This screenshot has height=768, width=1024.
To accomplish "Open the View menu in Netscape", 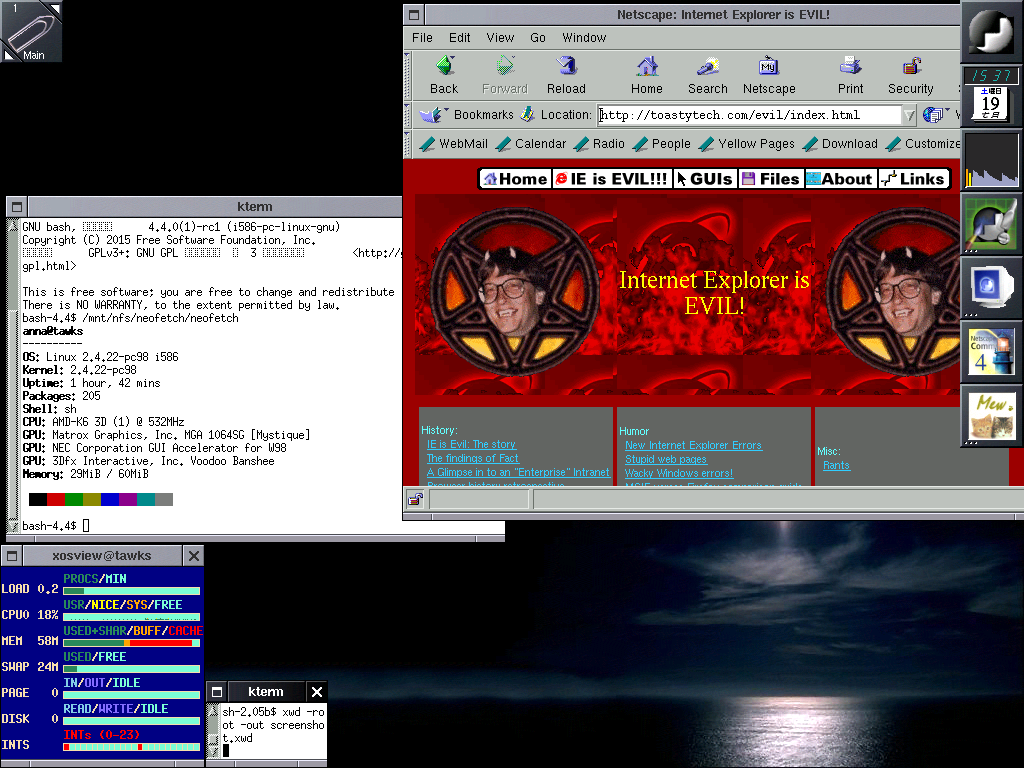I will click(x=500, y=38).
